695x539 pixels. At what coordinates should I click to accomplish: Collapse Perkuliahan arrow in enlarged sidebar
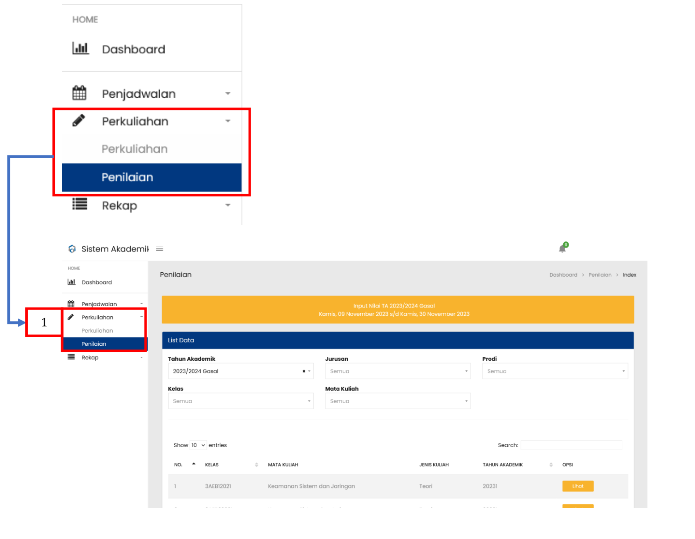point(228,121)
